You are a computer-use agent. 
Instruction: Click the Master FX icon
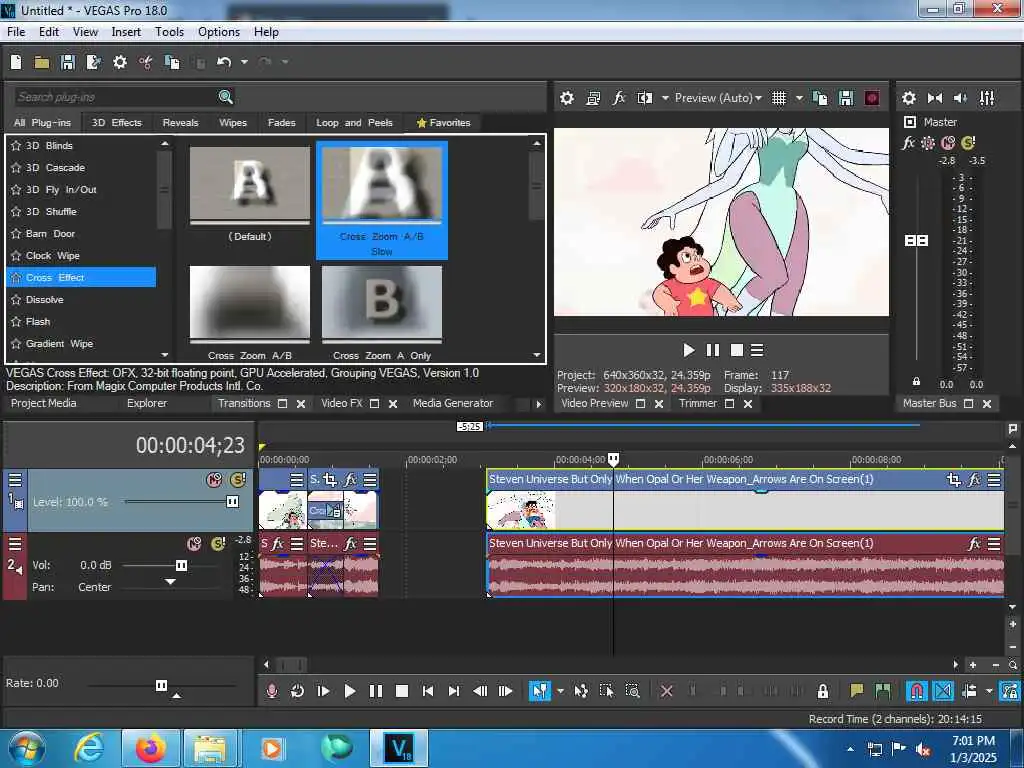[908, 142]
